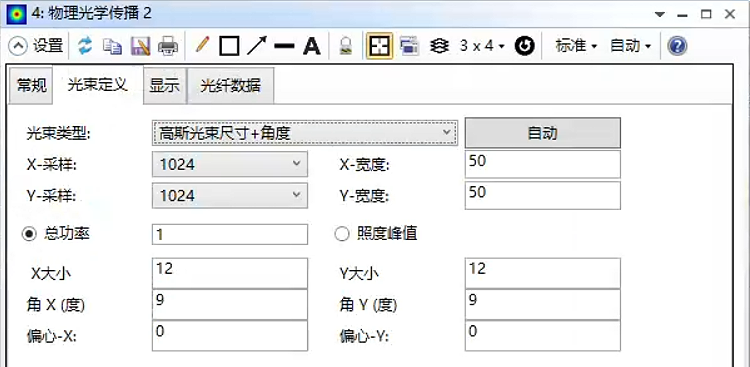750x367 pixels.
Task: Open the help question mark icon
Action: coord(677,46)
